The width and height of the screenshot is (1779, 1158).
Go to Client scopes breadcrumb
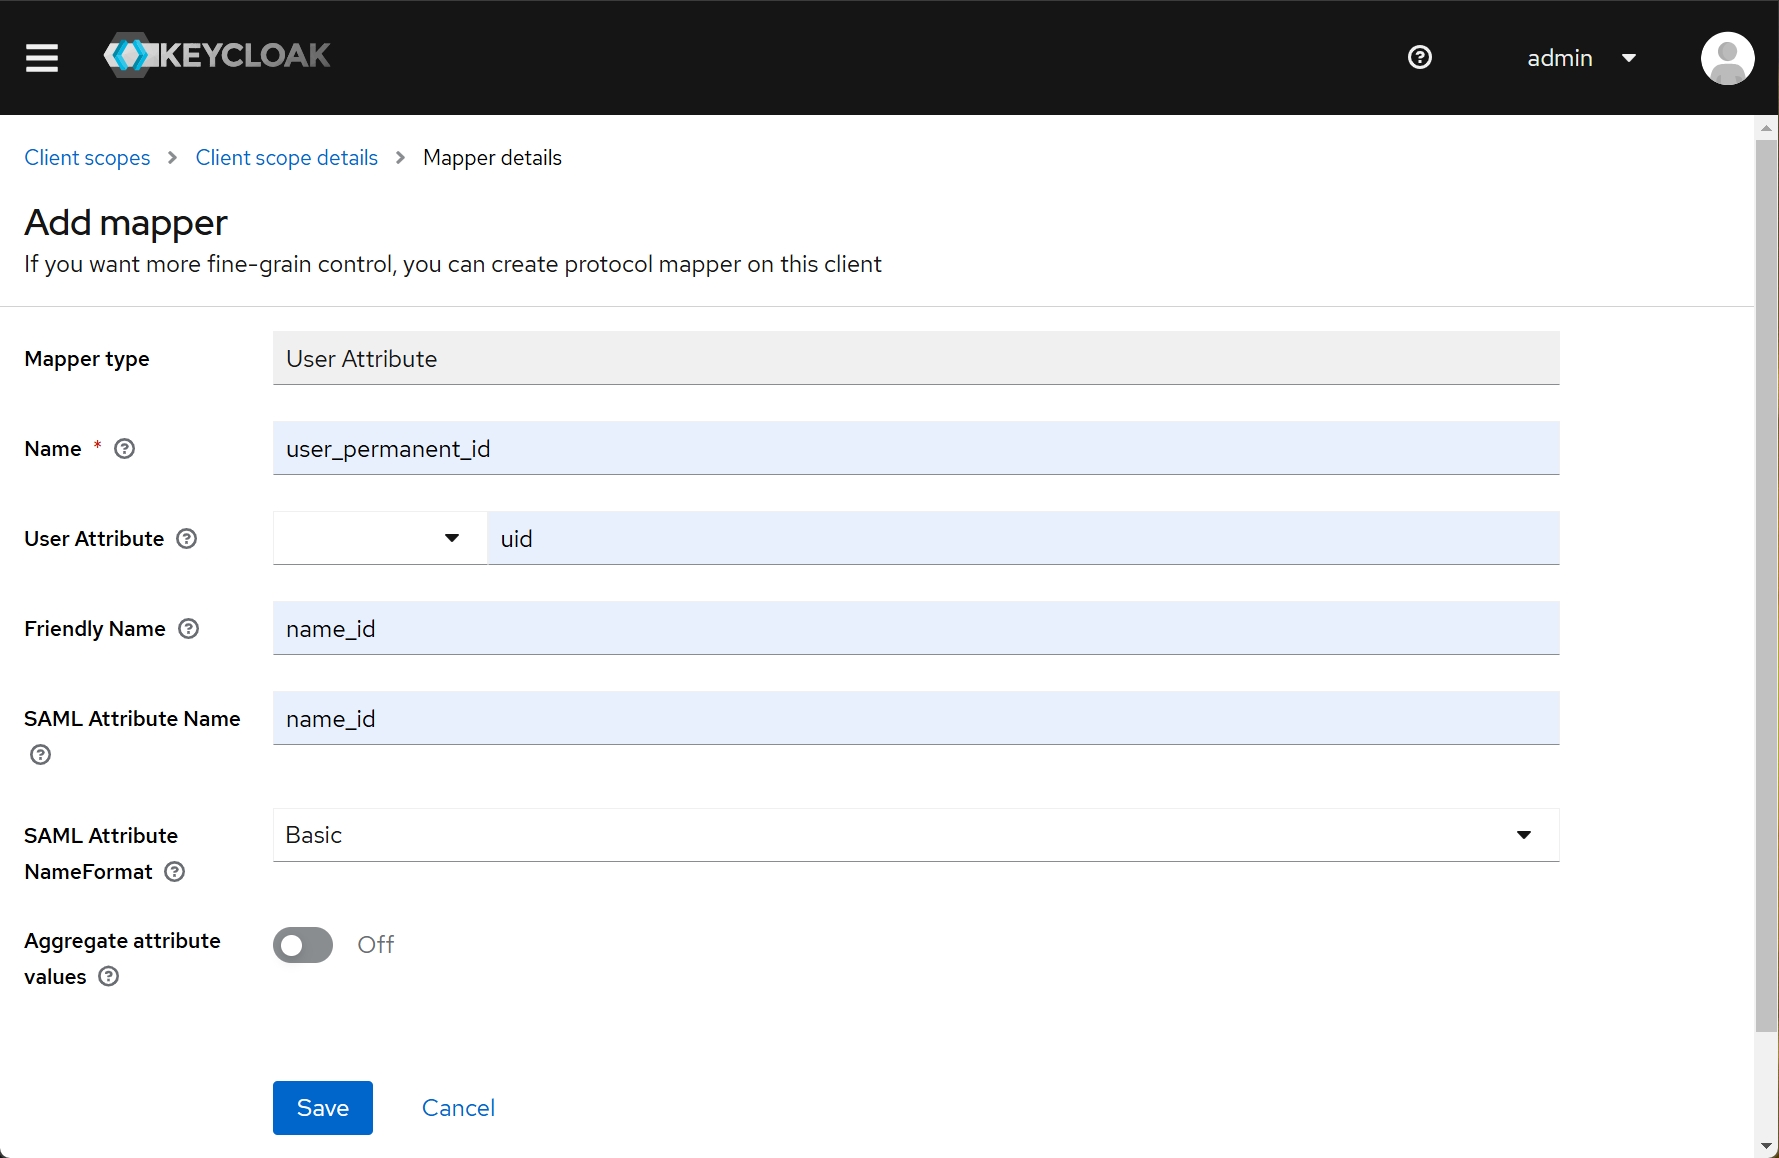tap(87, 158)
